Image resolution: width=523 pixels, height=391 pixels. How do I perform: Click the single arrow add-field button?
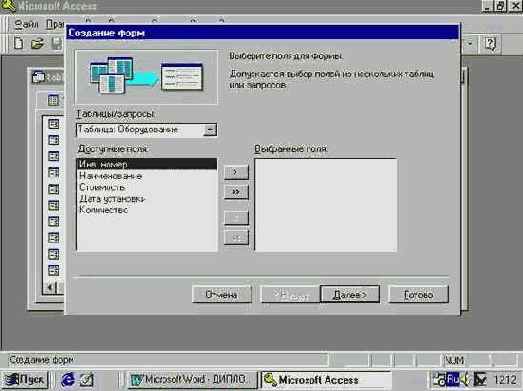(x=236, y=172)
